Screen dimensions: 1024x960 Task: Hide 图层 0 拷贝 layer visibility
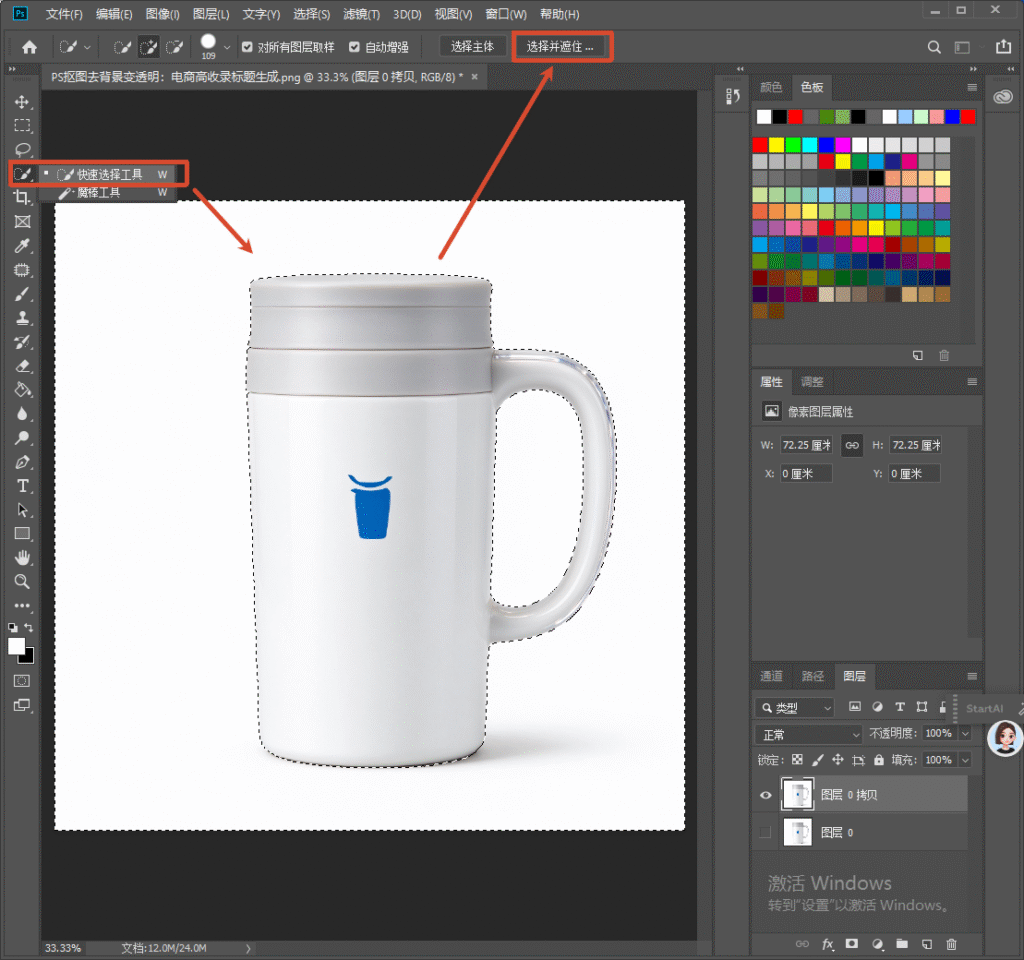coord(765,795)
